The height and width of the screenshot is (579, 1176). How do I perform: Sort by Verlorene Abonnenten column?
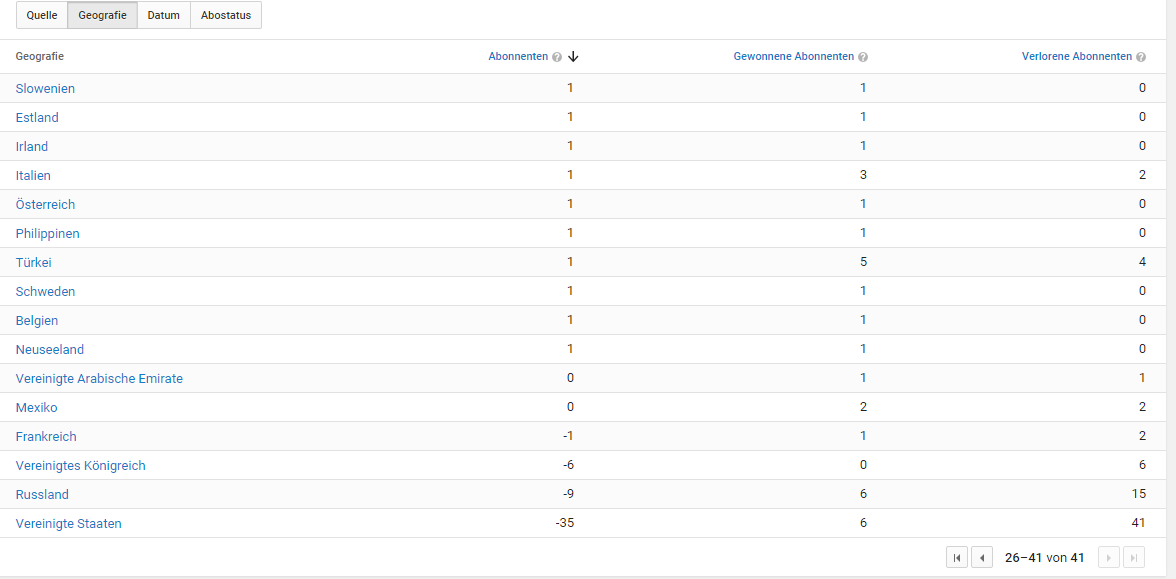click(1076, 57)
